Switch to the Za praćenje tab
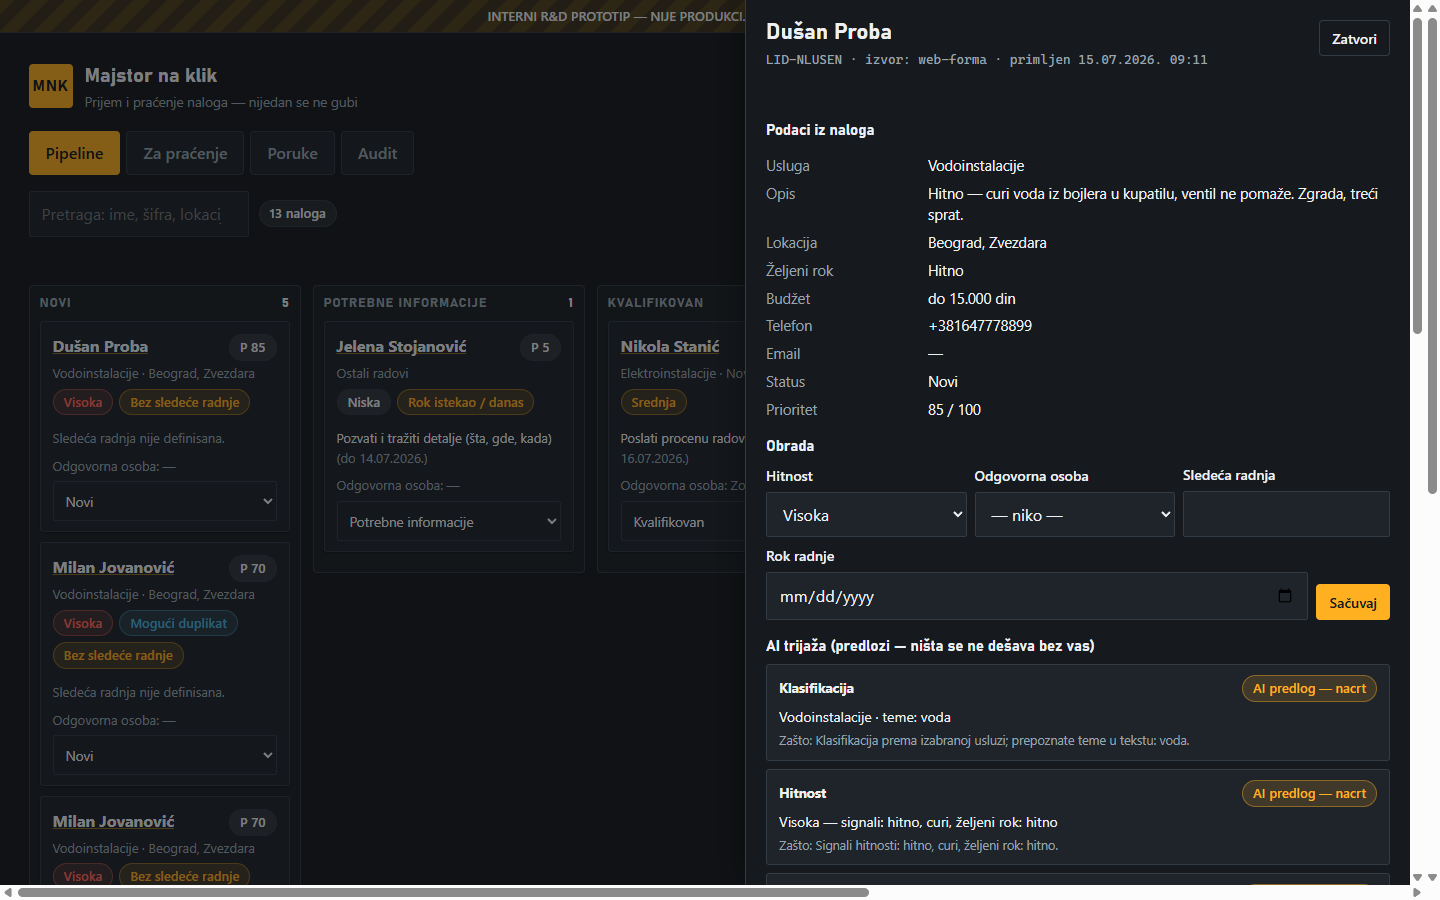Viewport: 1440px width, 900px height. point(185,153)
